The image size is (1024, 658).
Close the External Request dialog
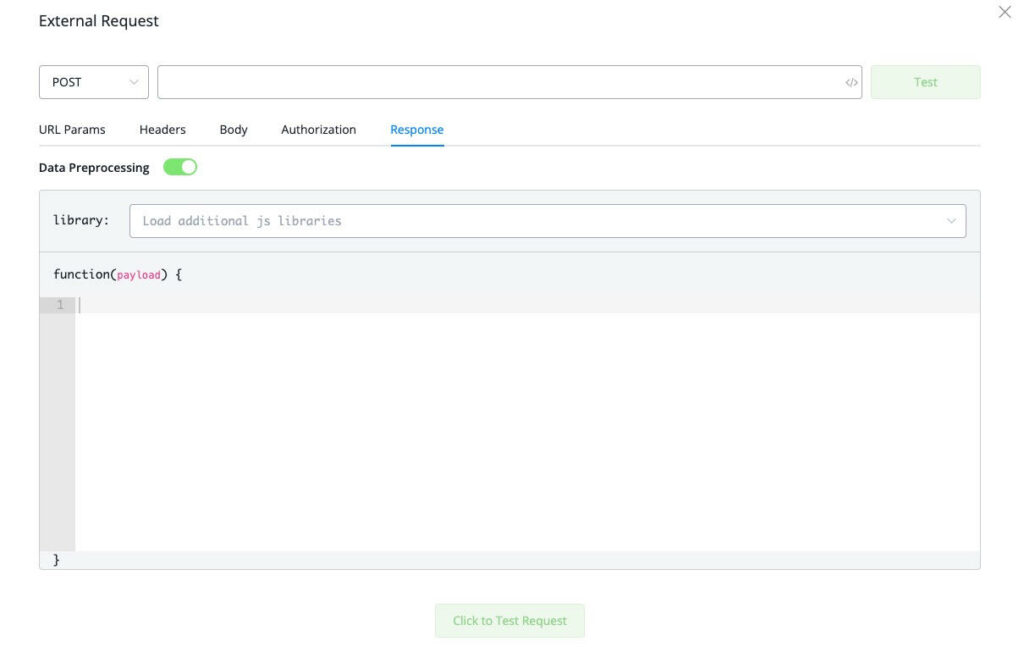1005,12
